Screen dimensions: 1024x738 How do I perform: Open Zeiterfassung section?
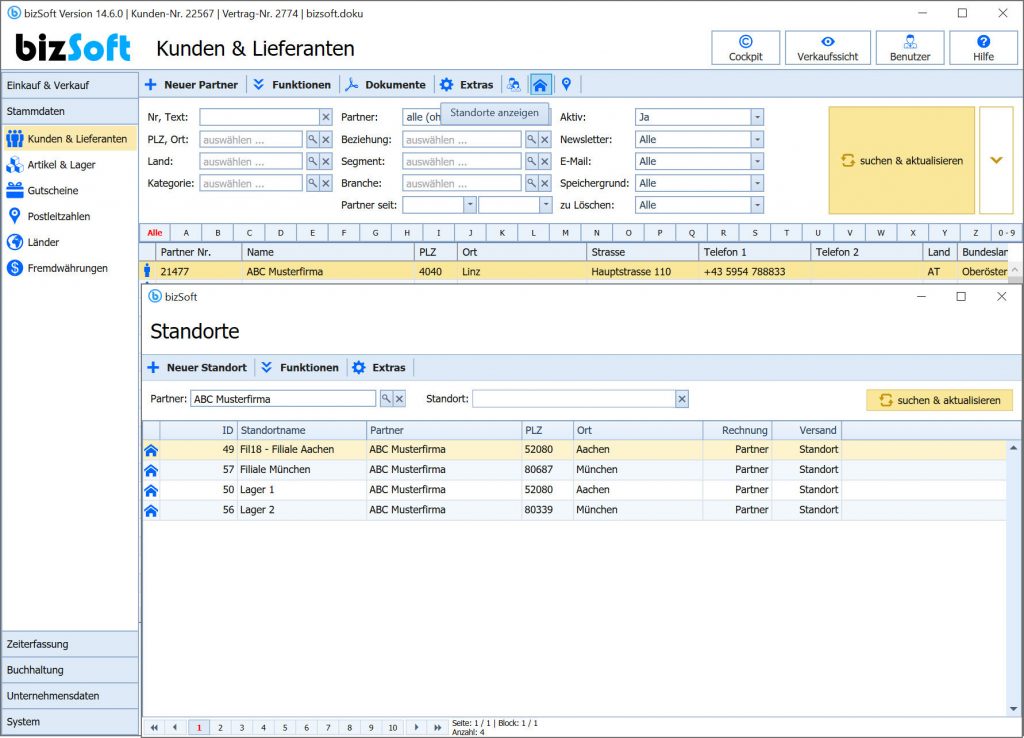(x=70, y=644)
